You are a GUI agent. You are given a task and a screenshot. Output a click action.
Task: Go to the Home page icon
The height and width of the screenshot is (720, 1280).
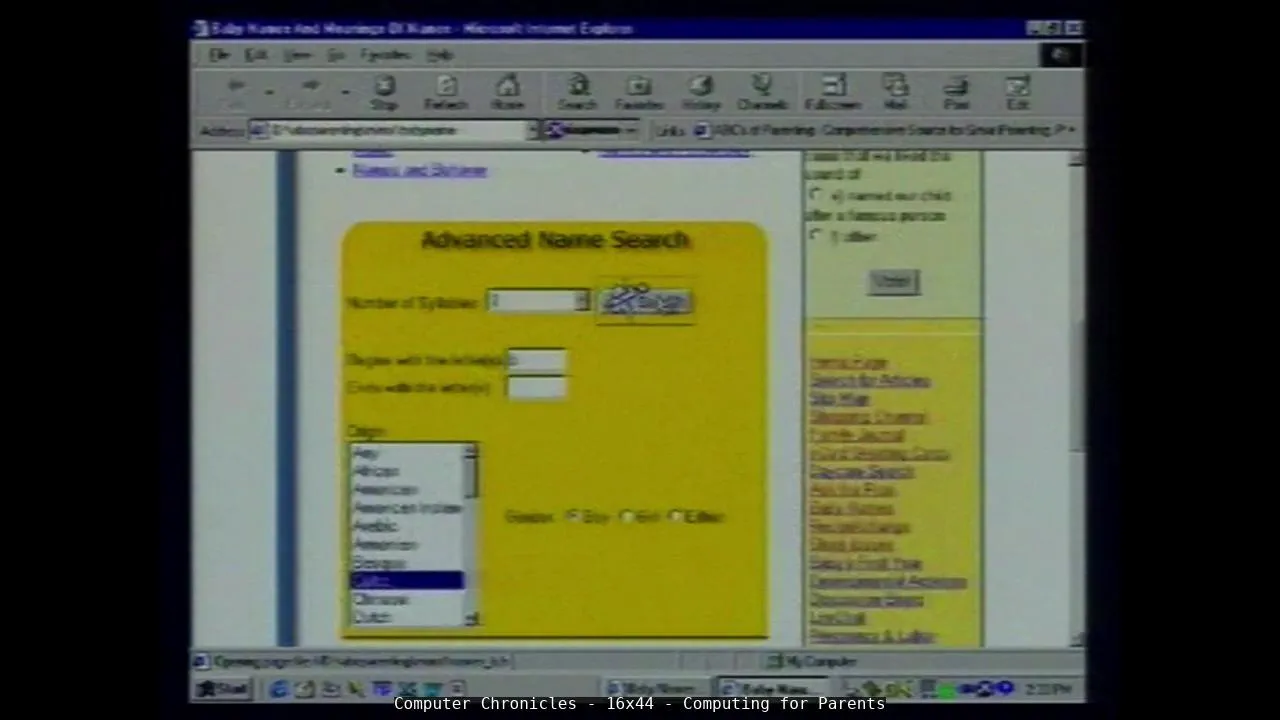pos(508,92)
